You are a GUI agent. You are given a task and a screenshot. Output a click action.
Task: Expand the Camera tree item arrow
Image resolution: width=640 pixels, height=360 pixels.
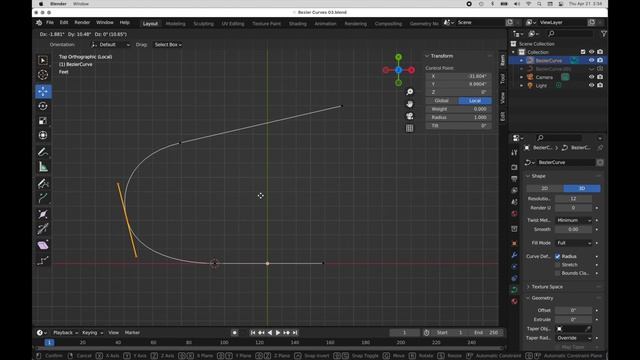click(521, 77)
